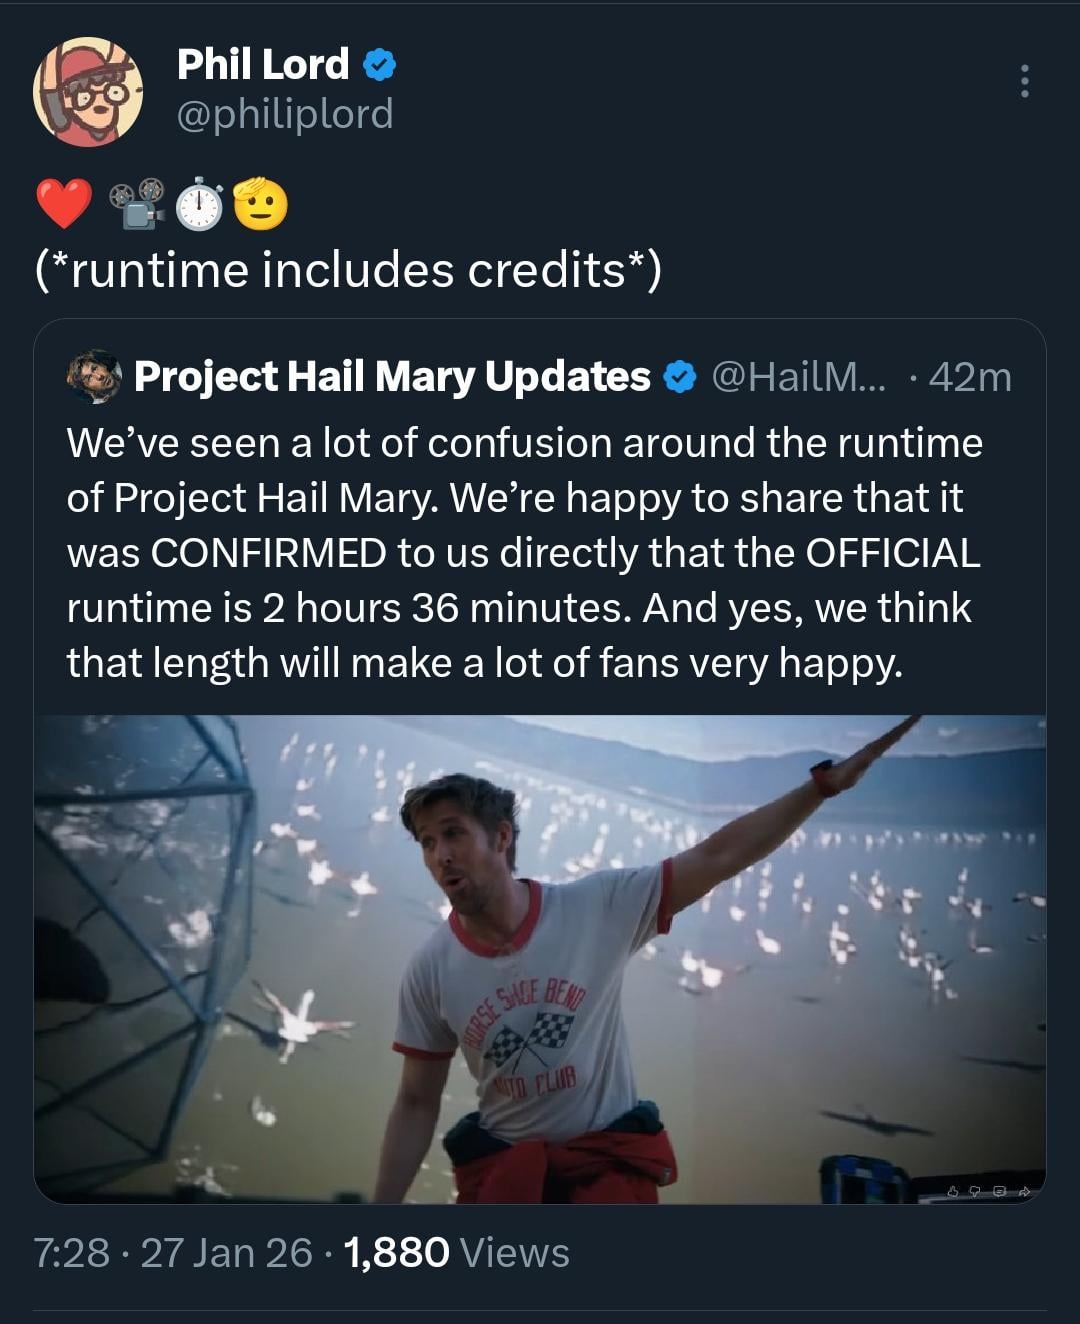Click the comment icon on the image

[x=999, y=1191]
